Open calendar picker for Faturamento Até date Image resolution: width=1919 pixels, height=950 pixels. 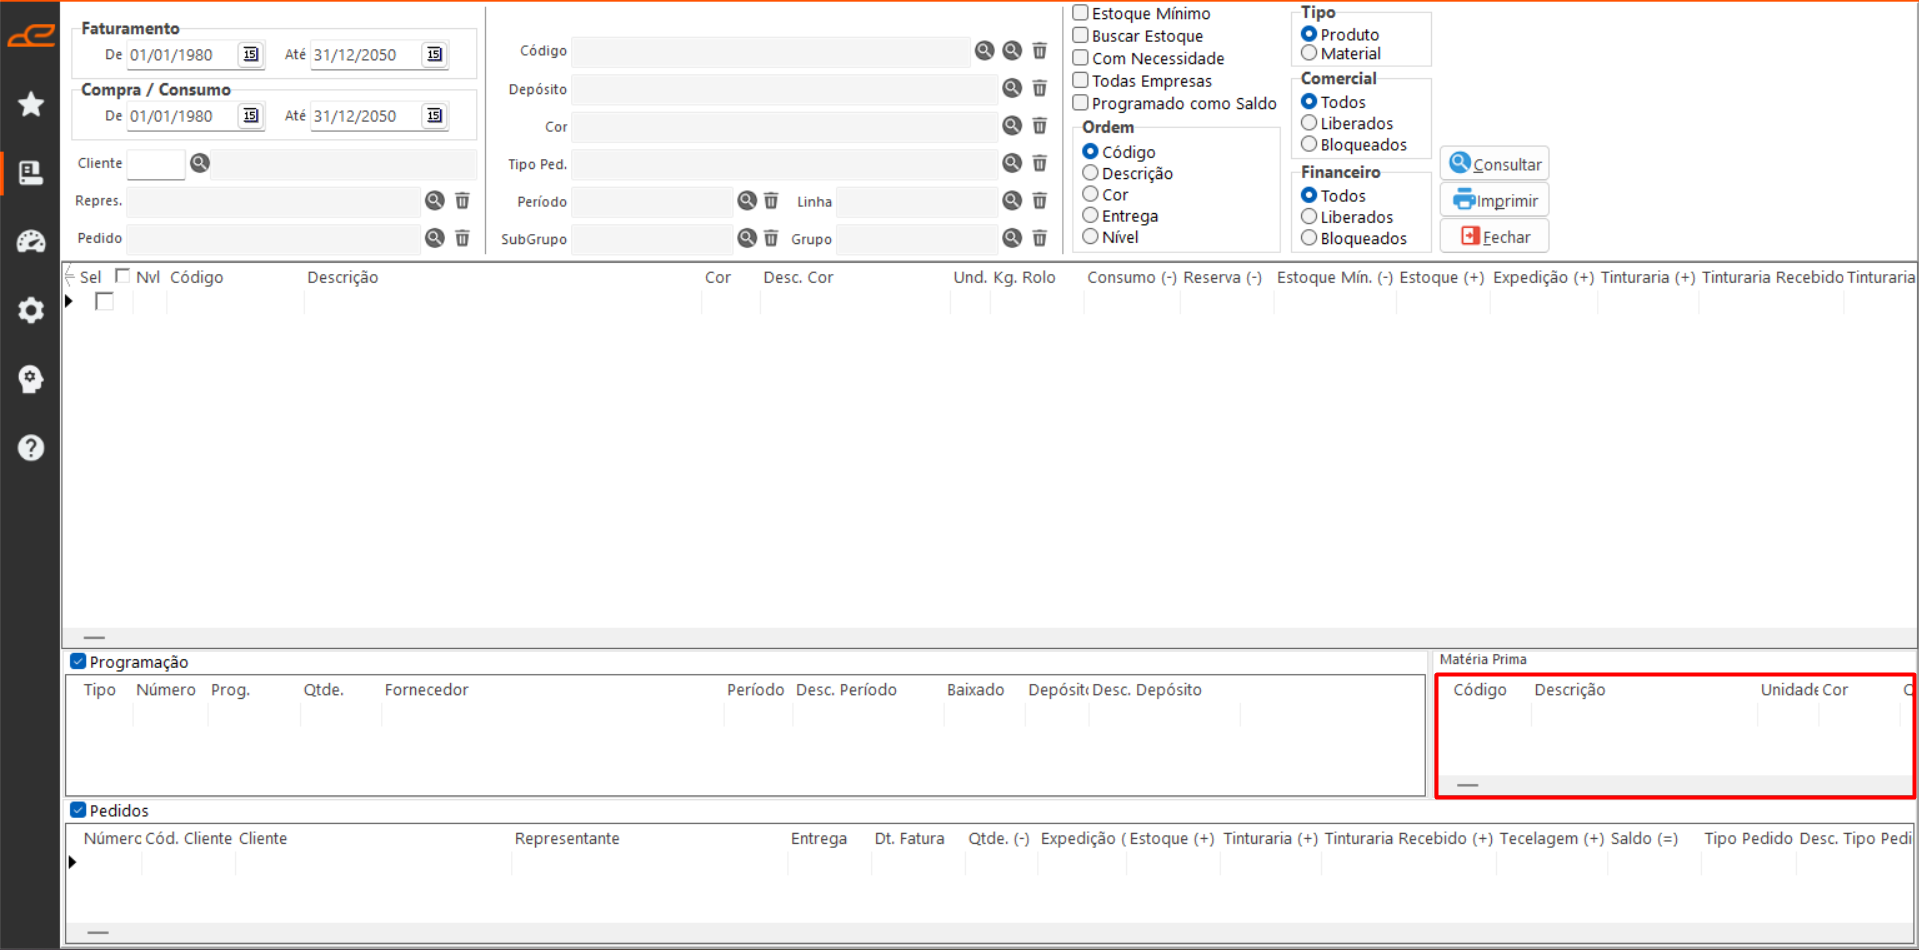pos(434,54)
